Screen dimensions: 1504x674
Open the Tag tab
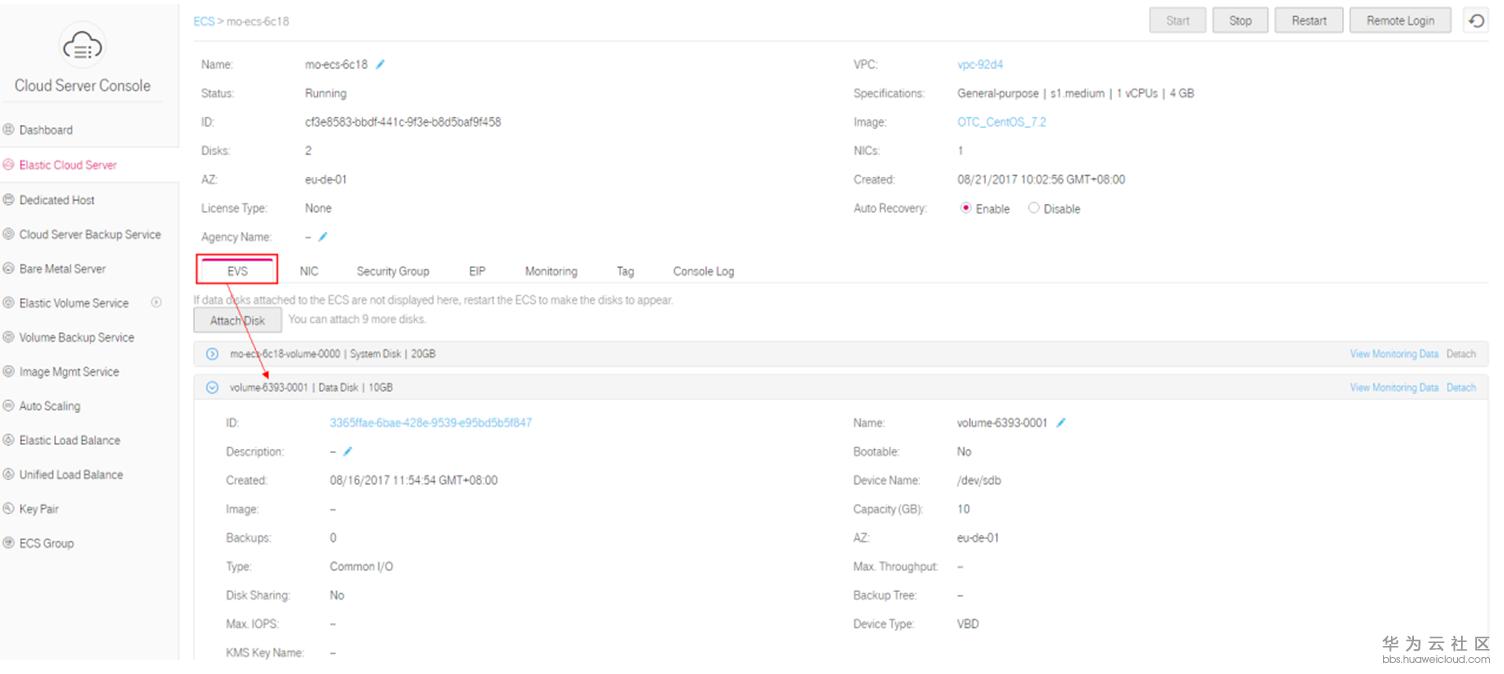[x=625, y=271]
